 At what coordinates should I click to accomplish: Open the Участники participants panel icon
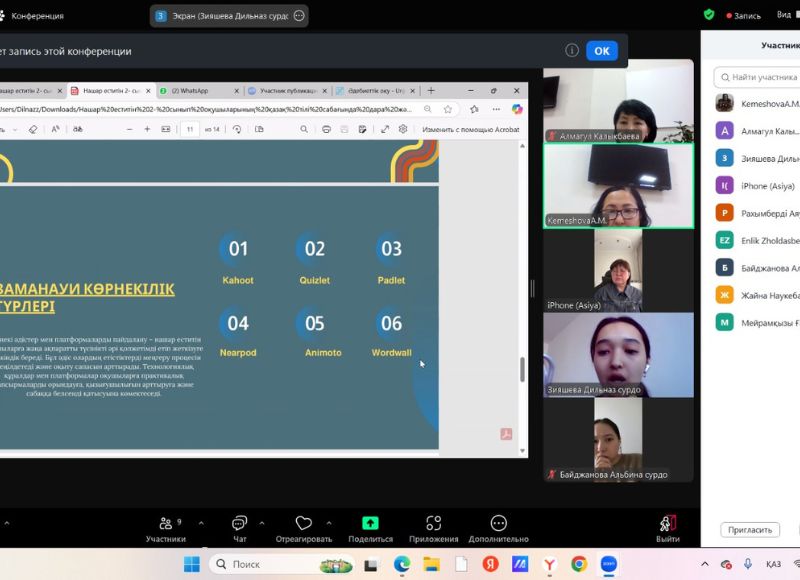(165, 523)
